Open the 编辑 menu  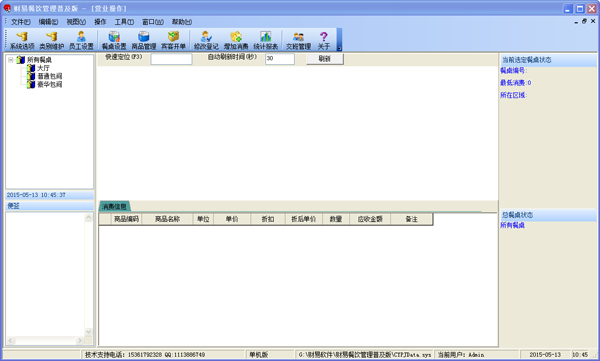pyautogui.click(x=48, y=22)
